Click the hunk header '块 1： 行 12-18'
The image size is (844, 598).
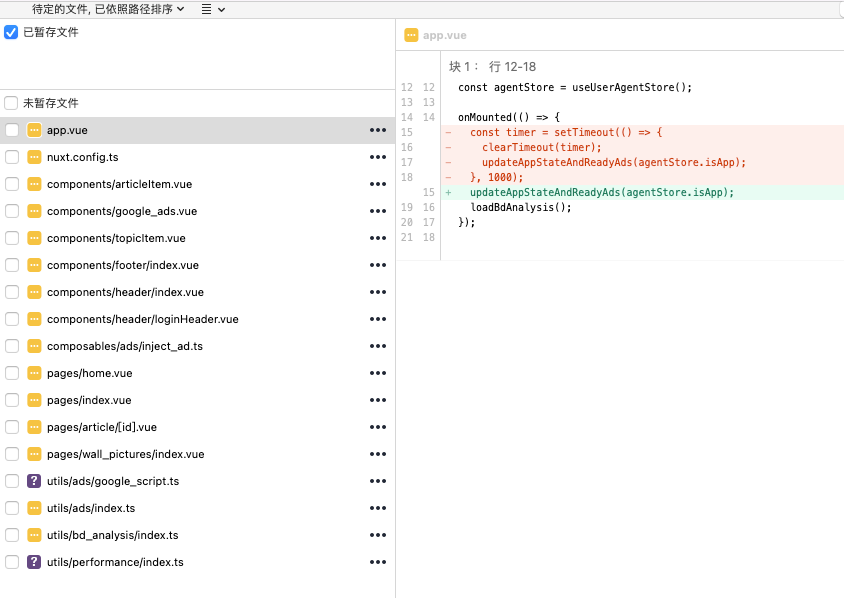coord(493,67)
